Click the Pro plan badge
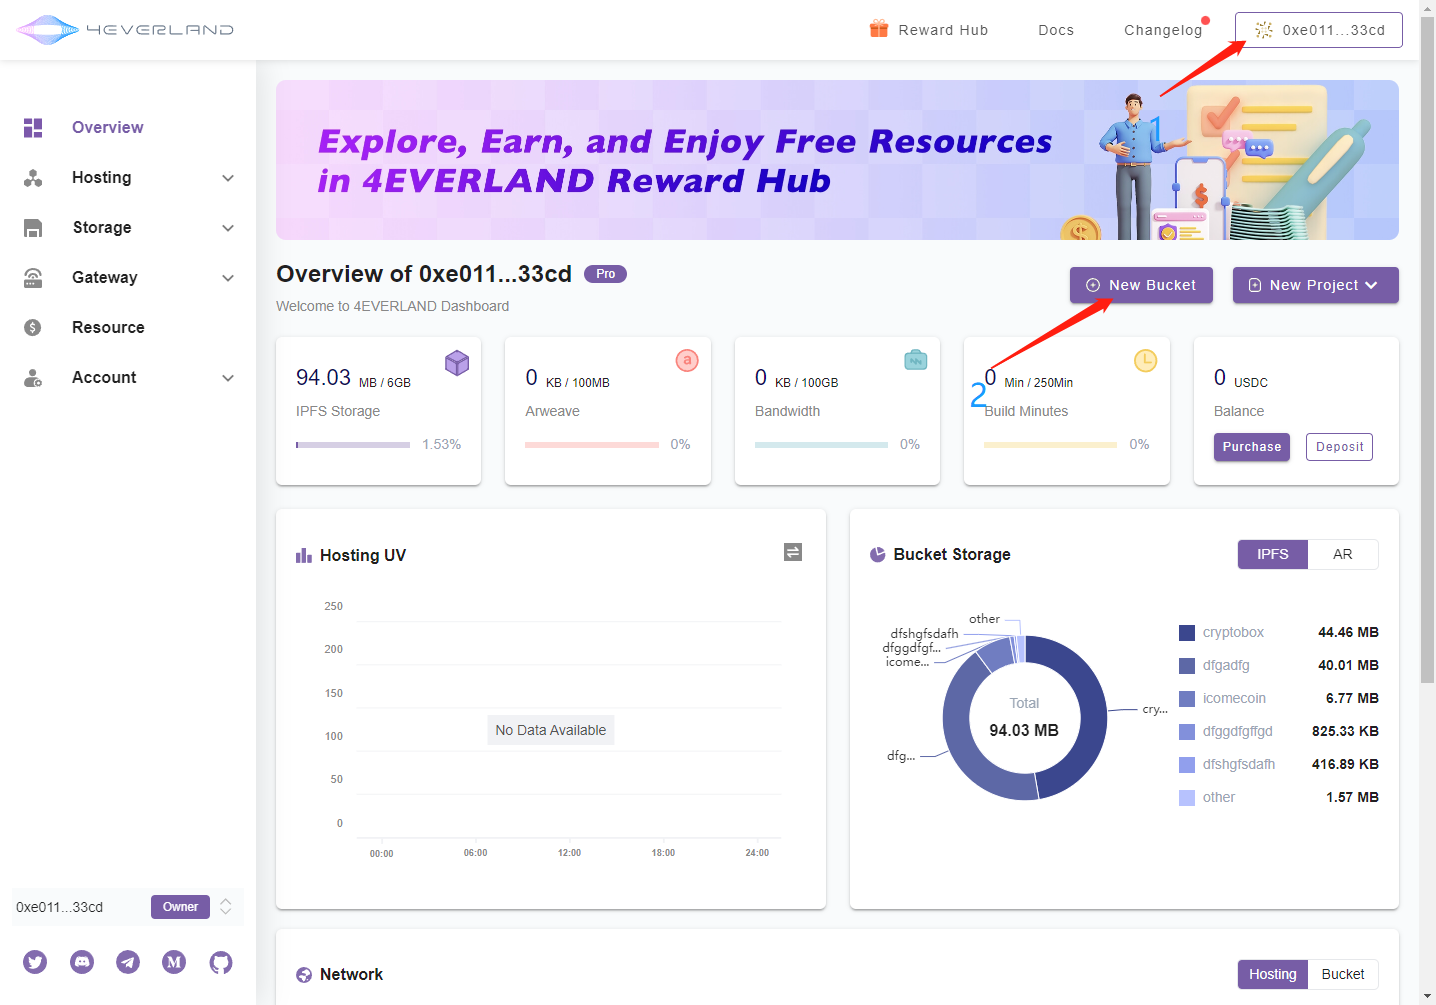Screen dimensions: 1436x1005 pyautogui.click(x=605, y=274)
